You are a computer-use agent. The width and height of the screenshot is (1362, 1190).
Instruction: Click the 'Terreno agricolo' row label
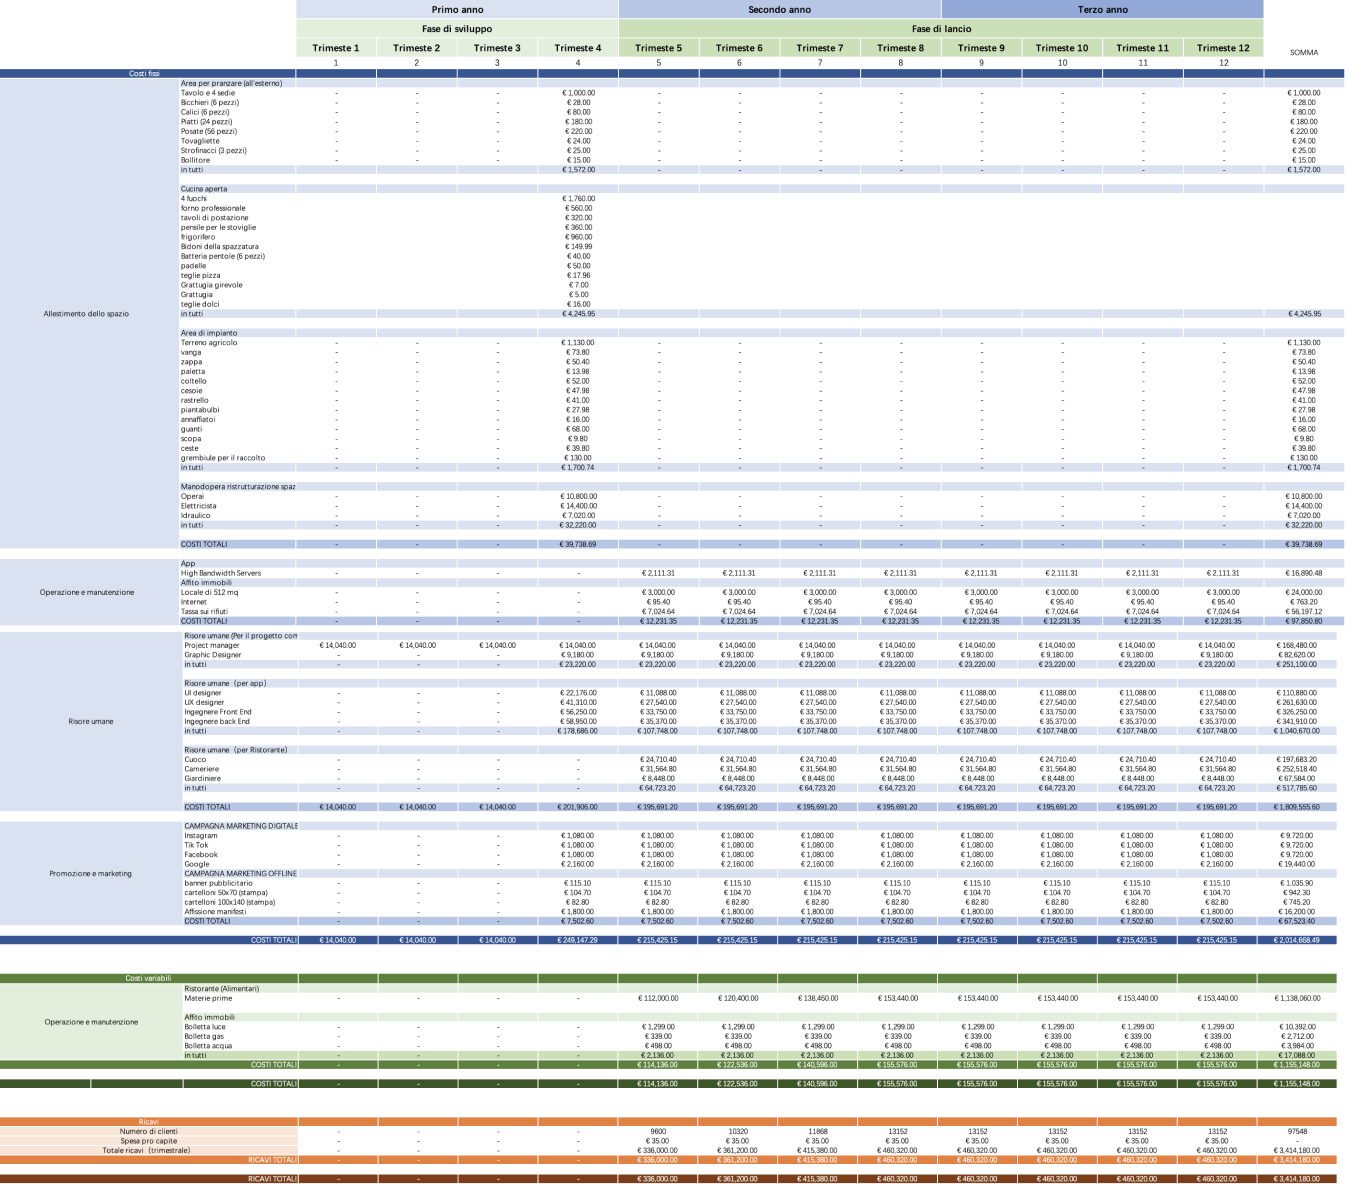209,342
